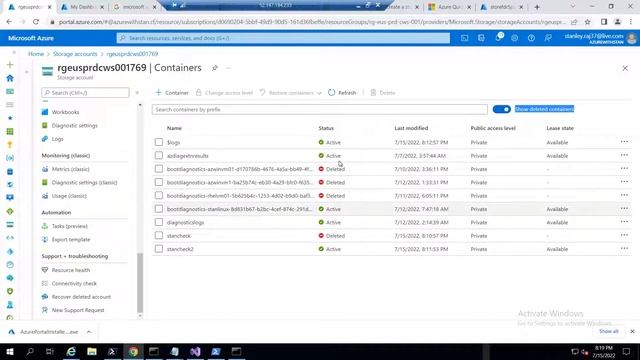Click resource menu Search (Ctrl+/) field
Screen dimensions: 640x360
[x=85, y=93]
